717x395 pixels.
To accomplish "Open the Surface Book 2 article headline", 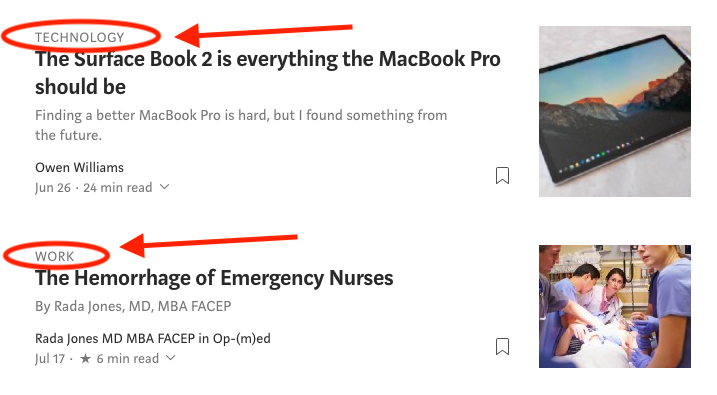I will click(x=268, y=73).
